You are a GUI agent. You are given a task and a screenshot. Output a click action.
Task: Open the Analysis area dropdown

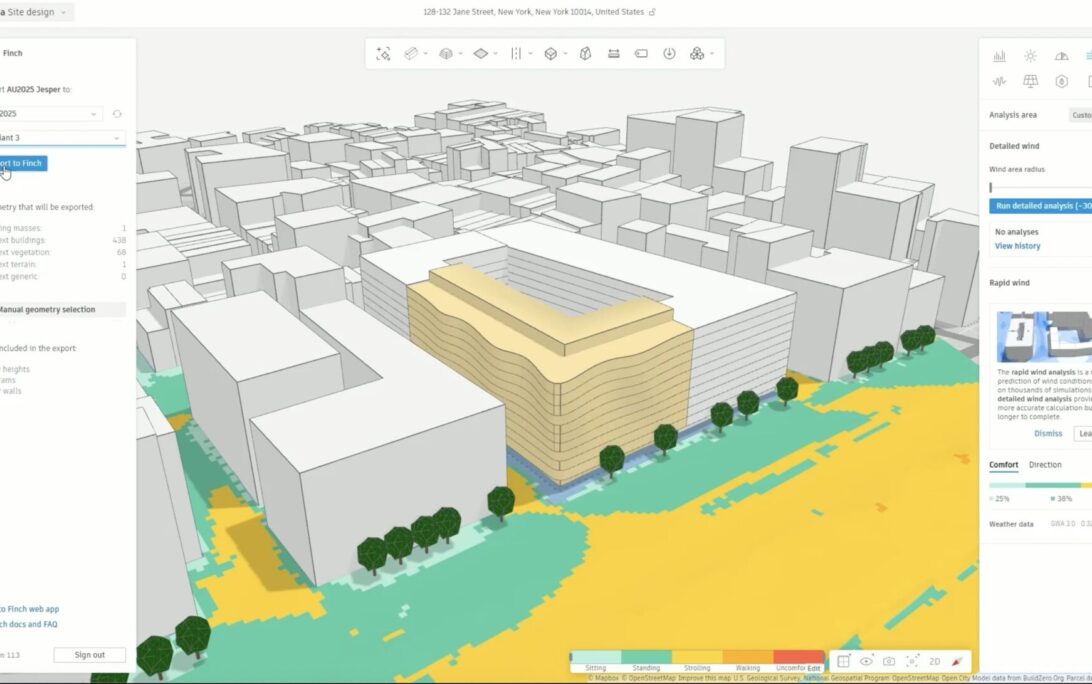pyautogui.click(x=1080, y=115)
